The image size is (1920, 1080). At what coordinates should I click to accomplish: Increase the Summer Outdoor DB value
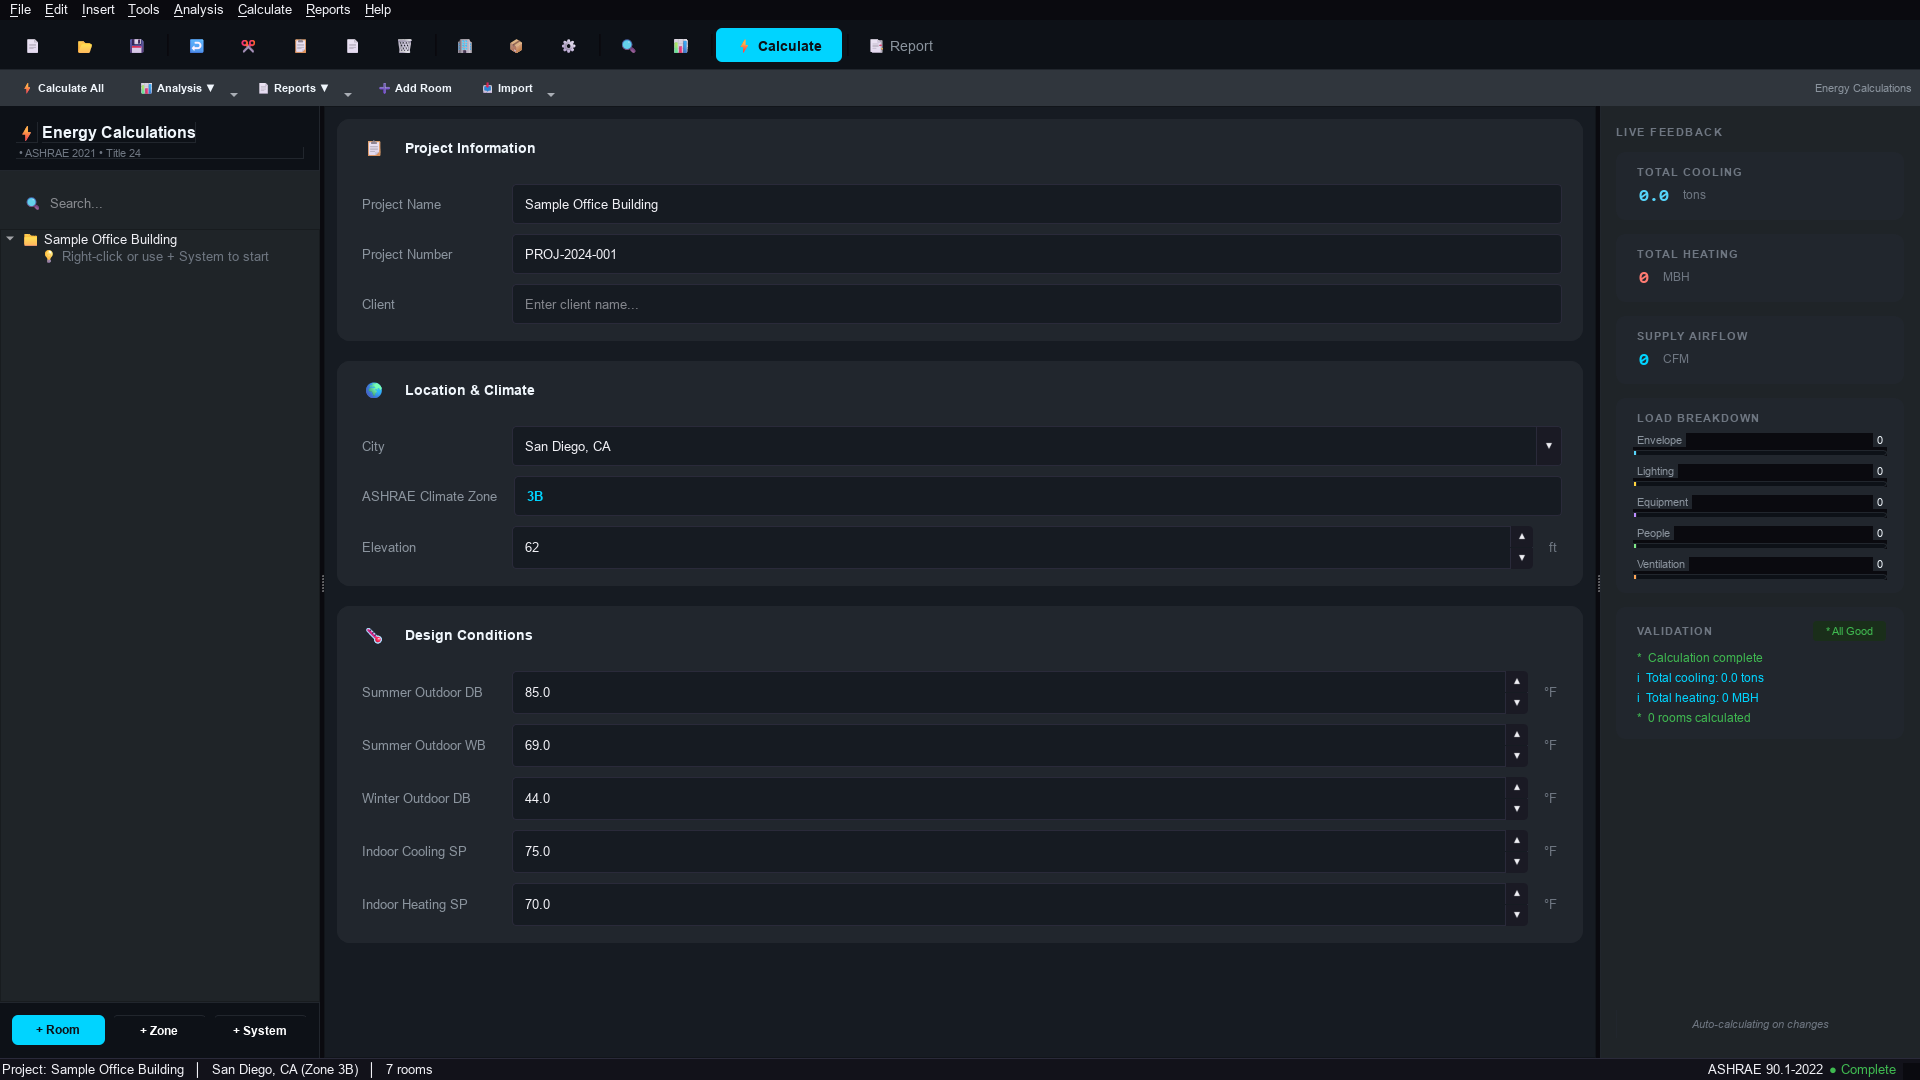[1517, 682]
